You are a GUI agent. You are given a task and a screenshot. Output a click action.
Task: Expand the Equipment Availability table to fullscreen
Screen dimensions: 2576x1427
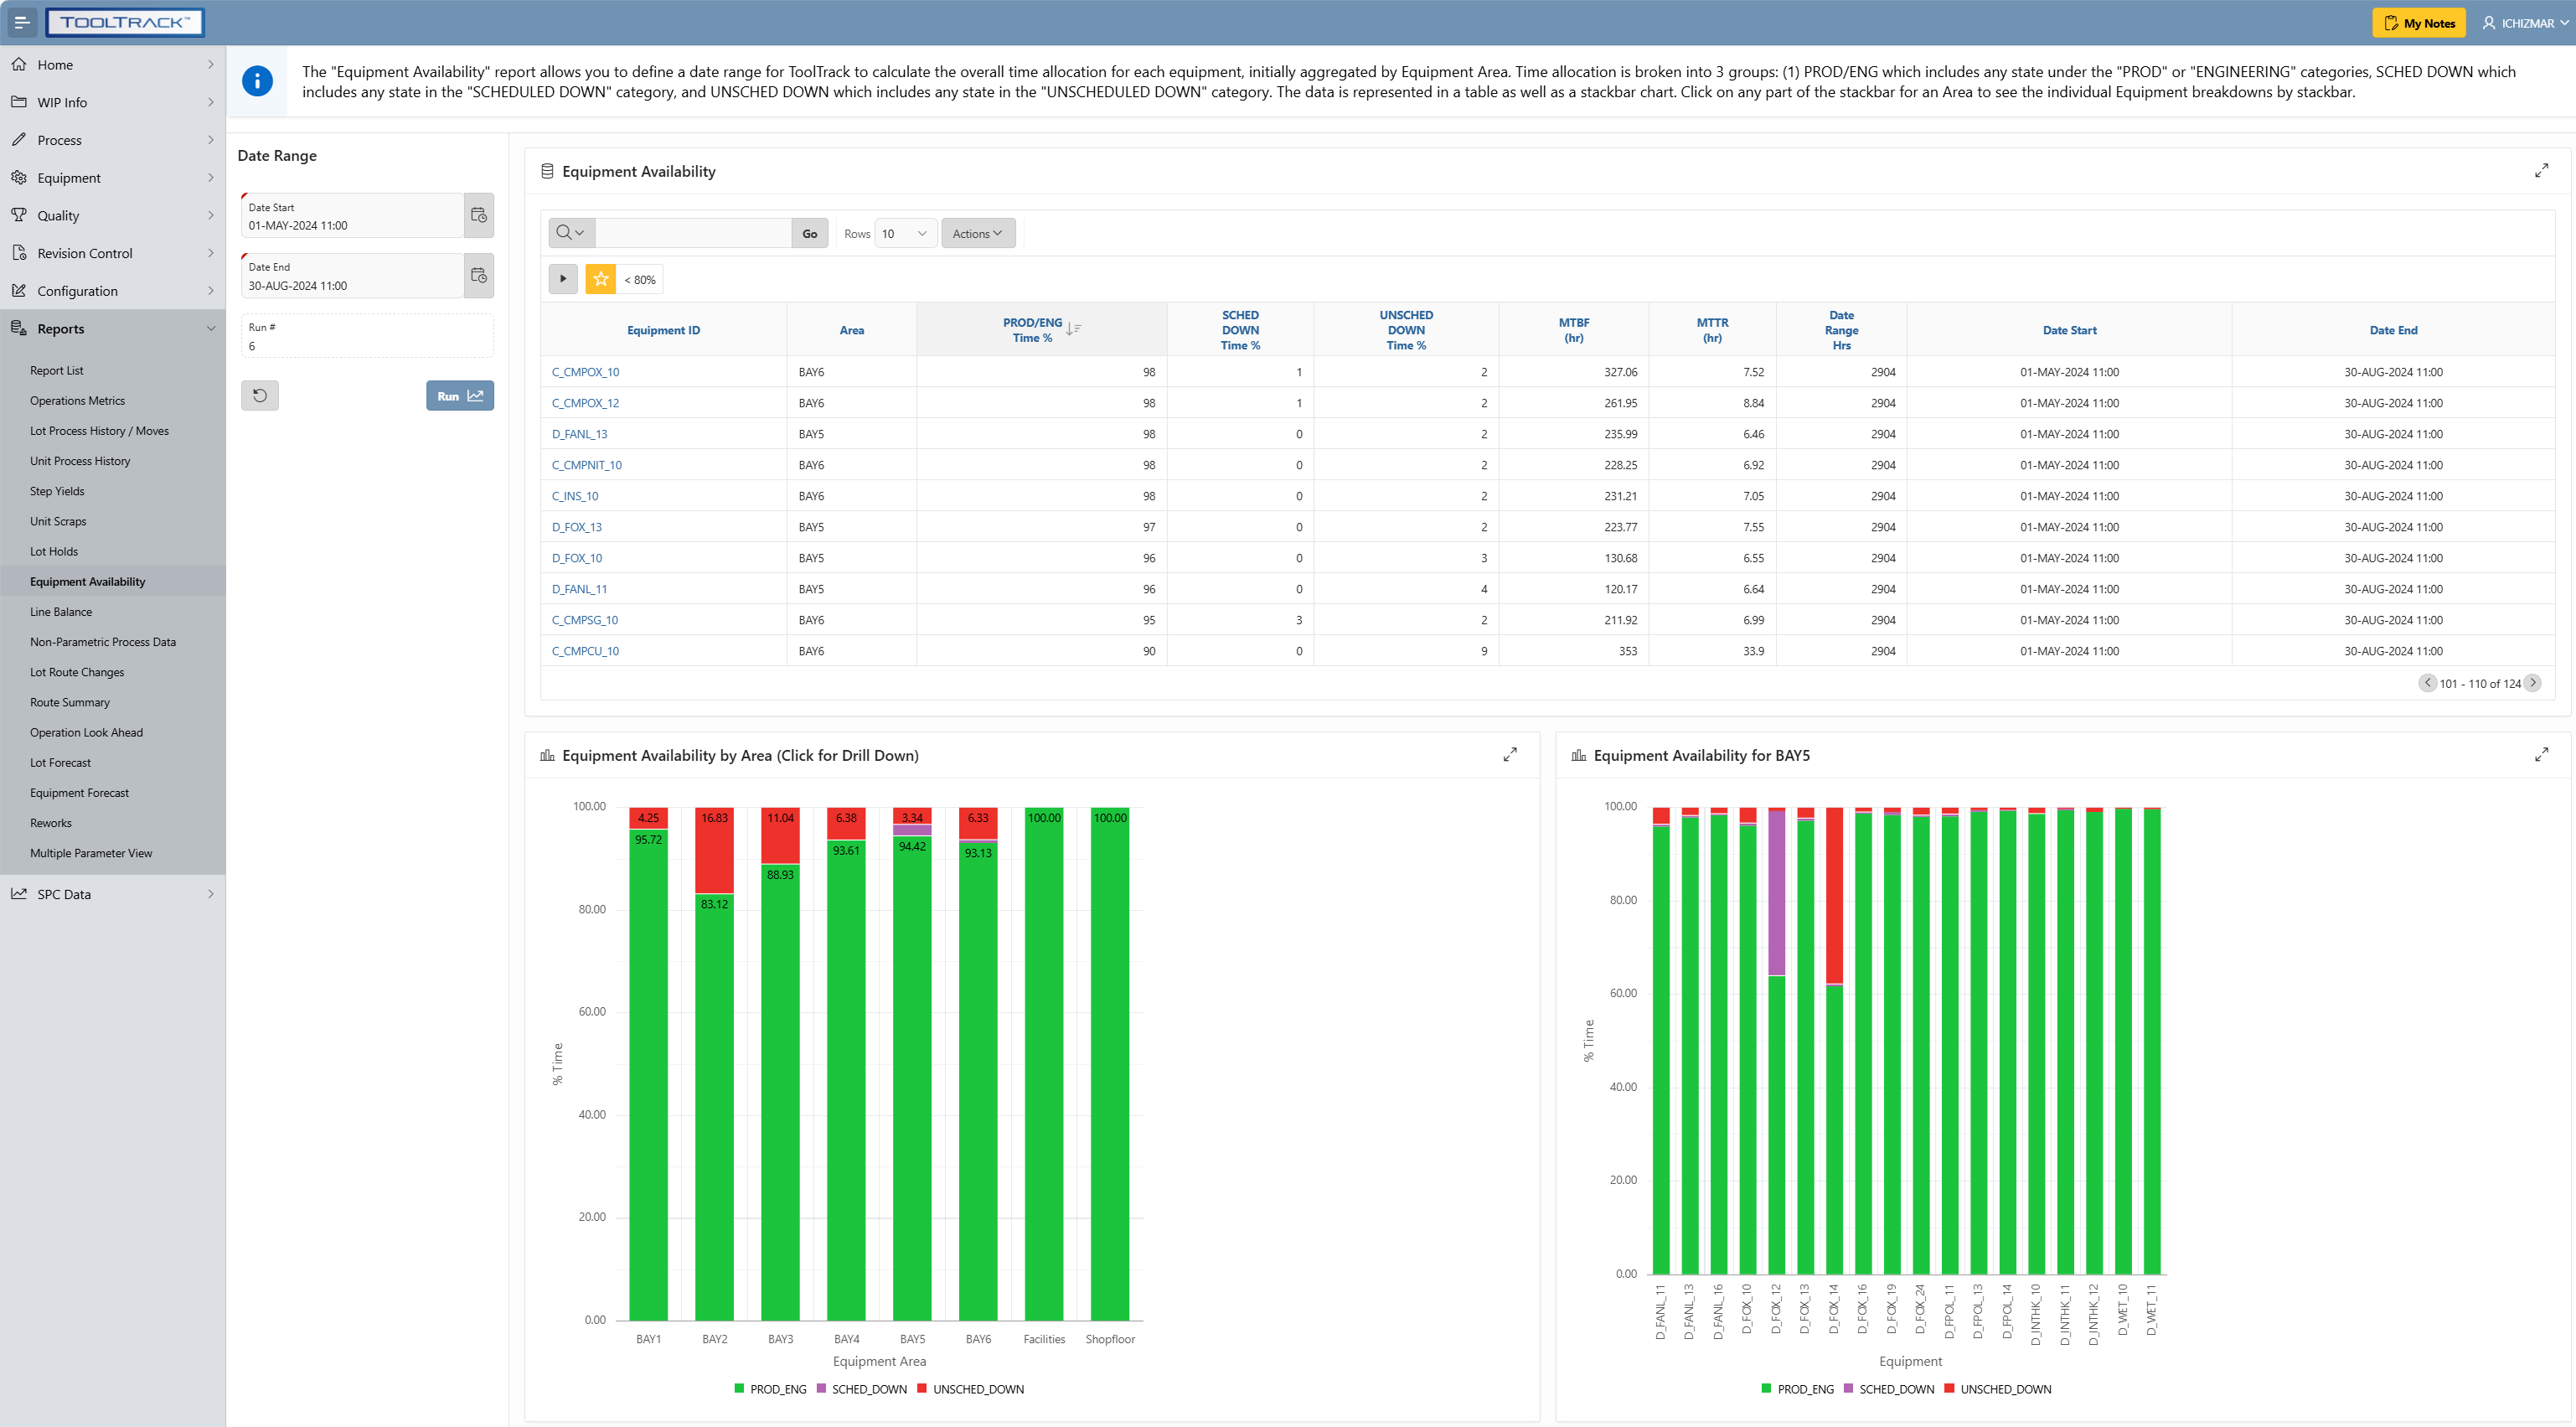(2542, 170)
